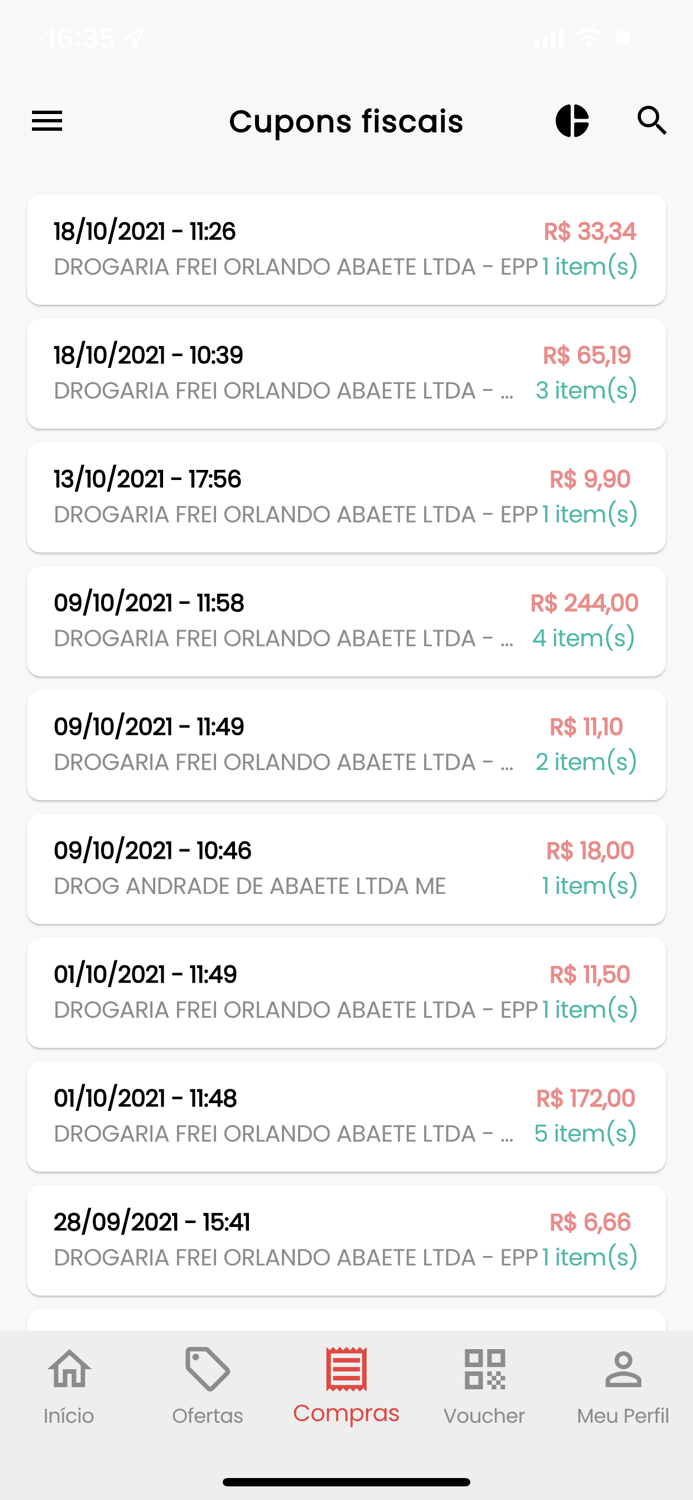The height and width of the screenshot is (1500, 693).
Task: Select the receipt from 01/10/2021 at 11:49
Action: tap(346, 992)
